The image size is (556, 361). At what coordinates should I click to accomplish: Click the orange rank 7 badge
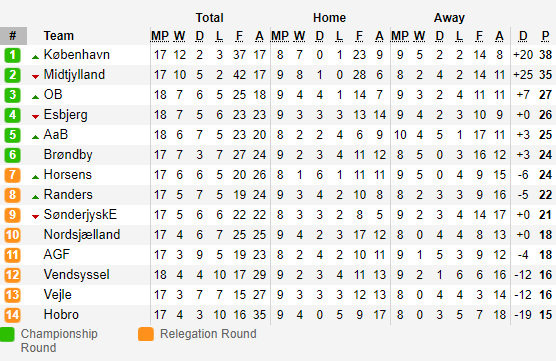[x=12, y=175]
